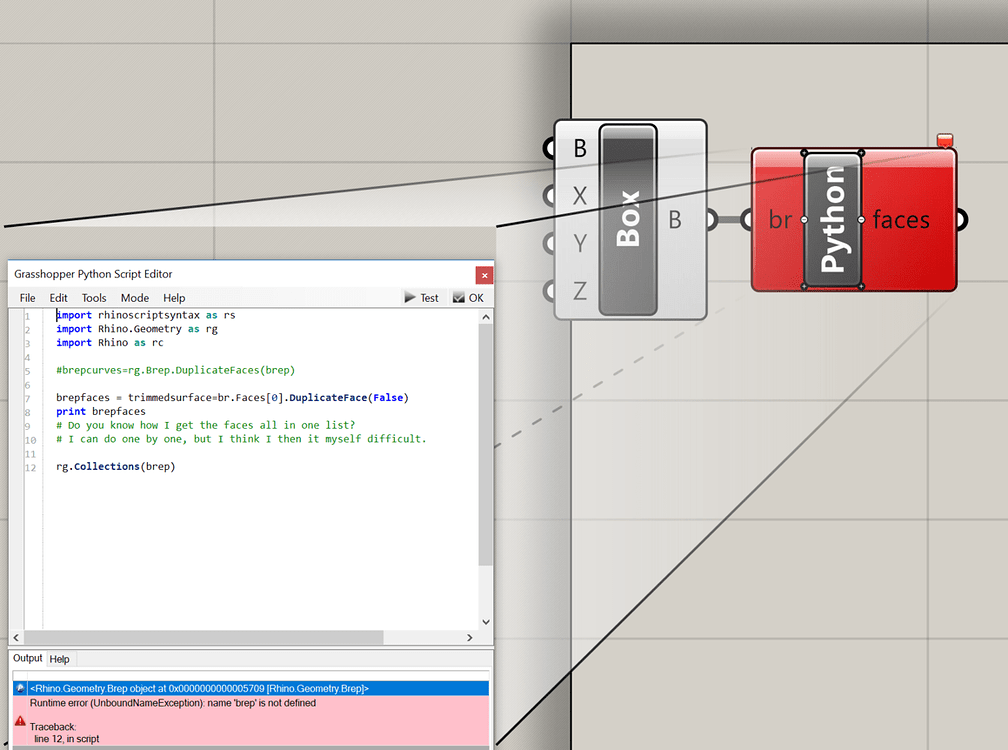Image resolution: width=1008 pixels, height=750 pixels.
Task: Click the Z input of Box component
Action: point(579,291)
